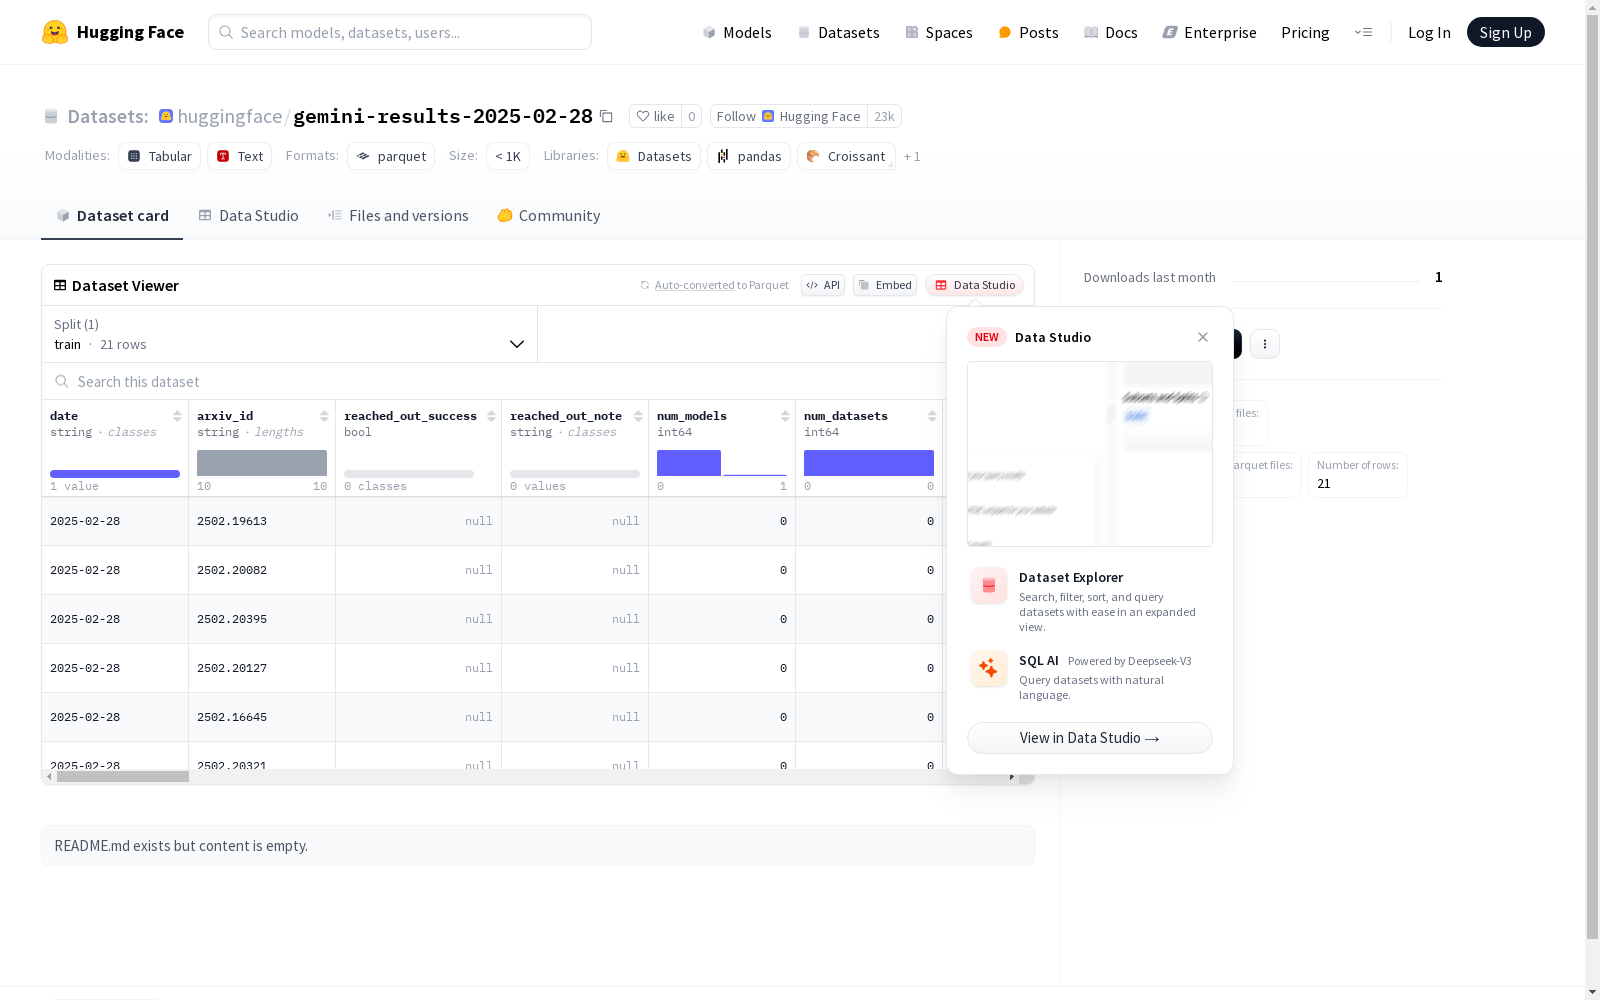This screenshot has height=1000, width=1600.
Task: Open the more navigation menu icon
Action: 1363,32
